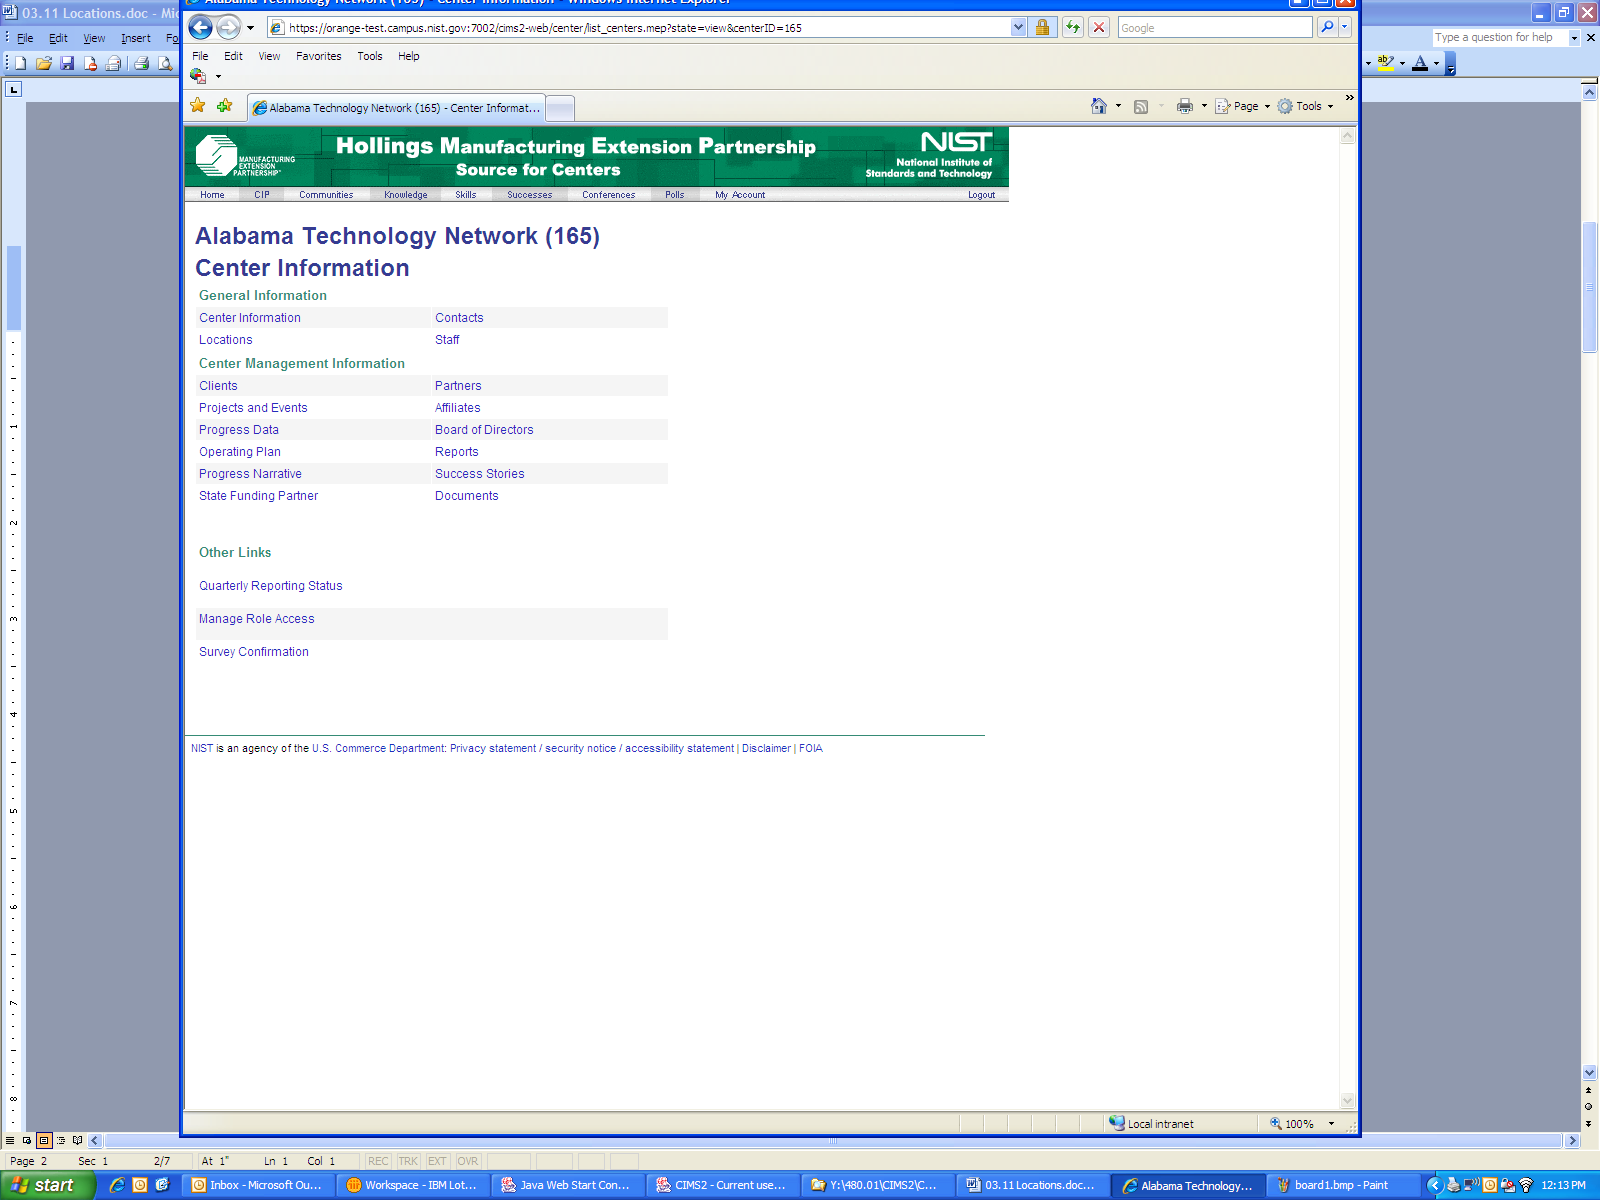This screenshot has width=1600, height=1200.
Task: Click the Highlight icon in Word toolbar
Action: [x=1385, y=62]
